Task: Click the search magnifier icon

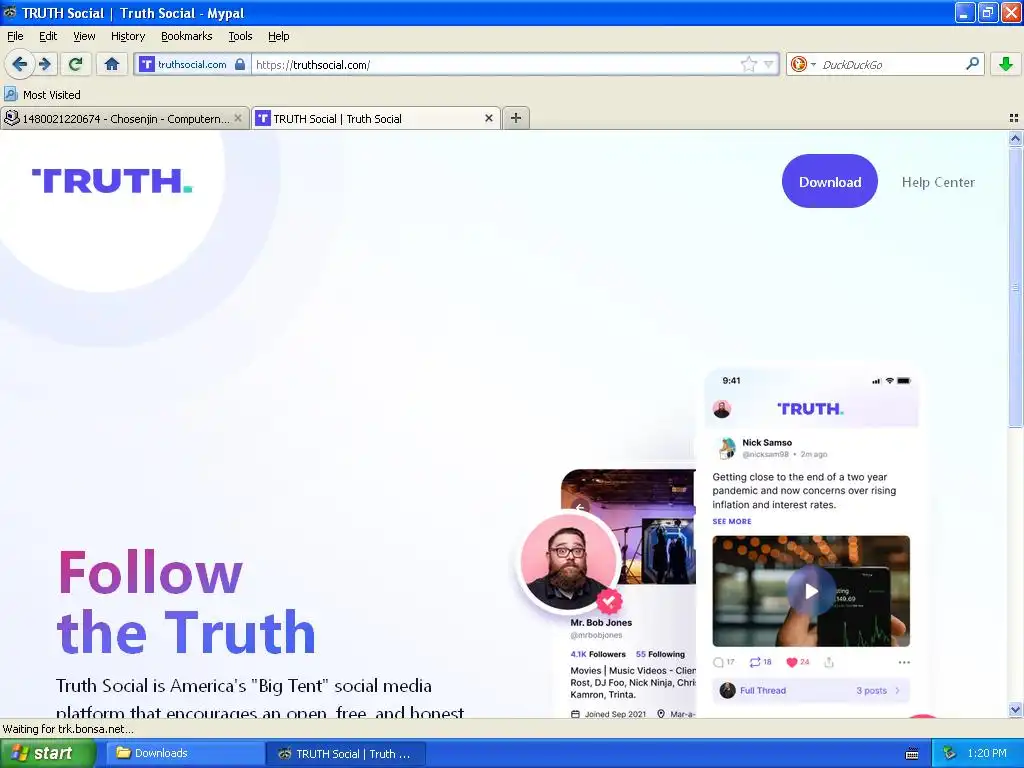Action: pos(972,64)
